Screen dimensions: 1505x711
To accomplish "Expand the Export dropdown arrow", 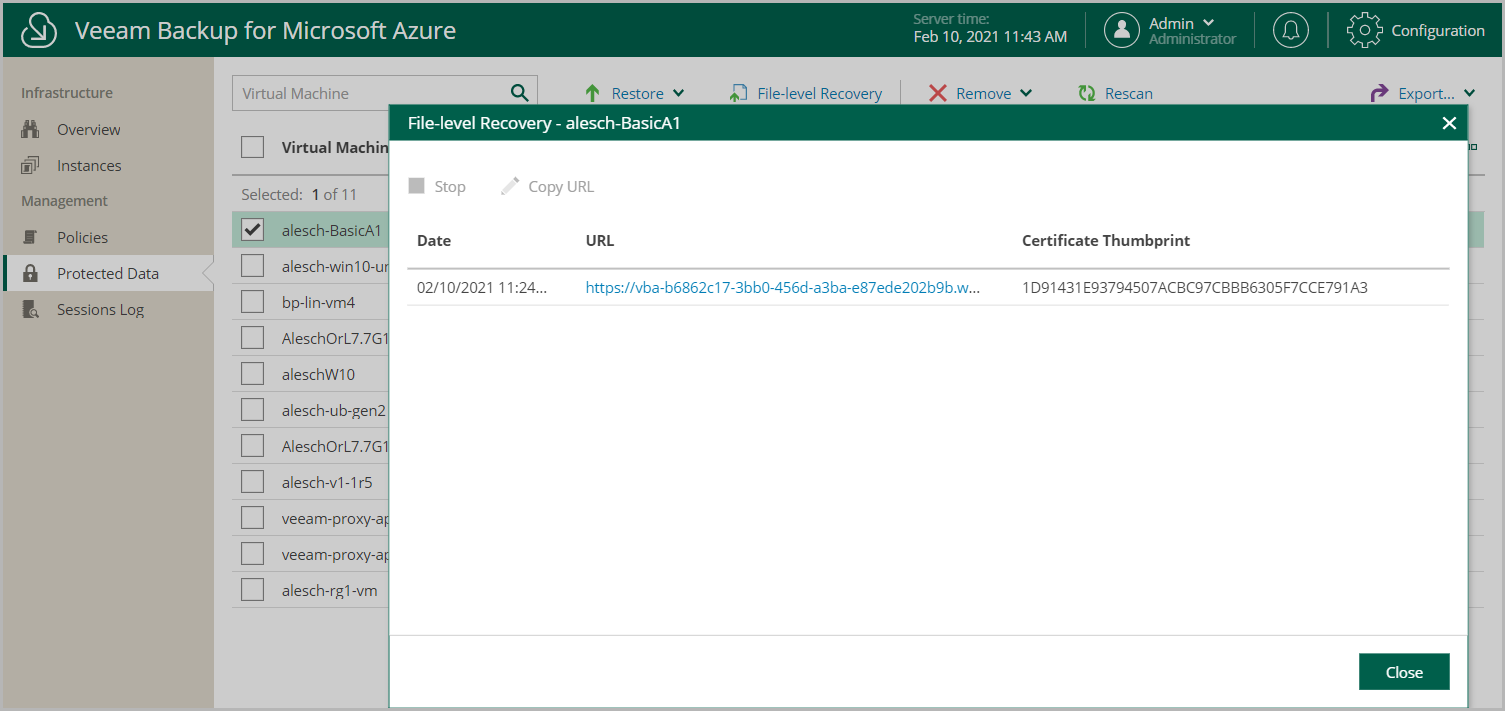I will (1469, 93).
